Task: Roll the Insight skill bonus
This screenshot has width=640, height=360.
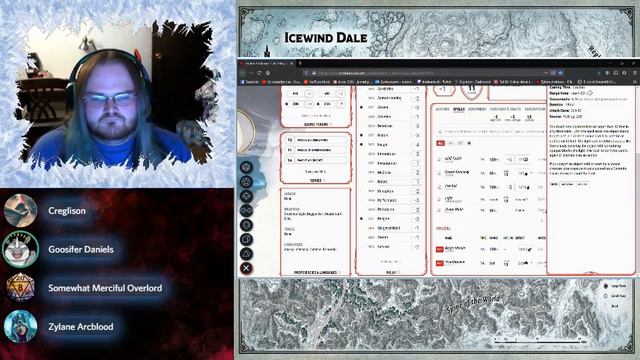Action: point(416,144)
